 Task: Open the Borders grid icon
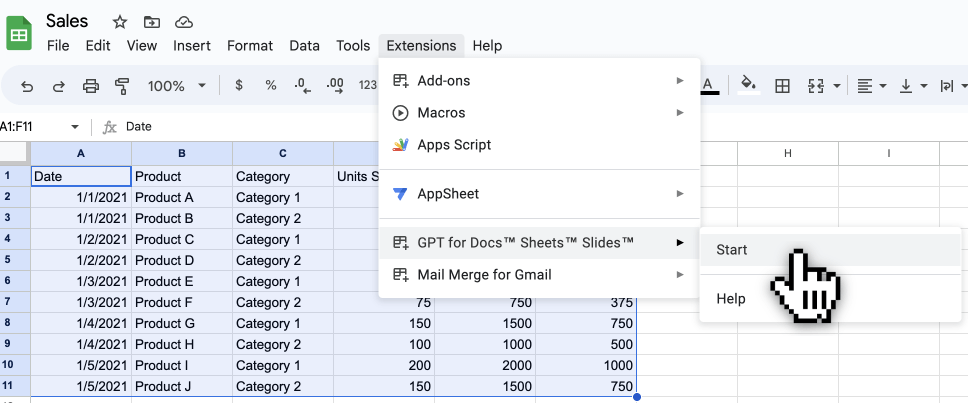click(x=783, y=86)
